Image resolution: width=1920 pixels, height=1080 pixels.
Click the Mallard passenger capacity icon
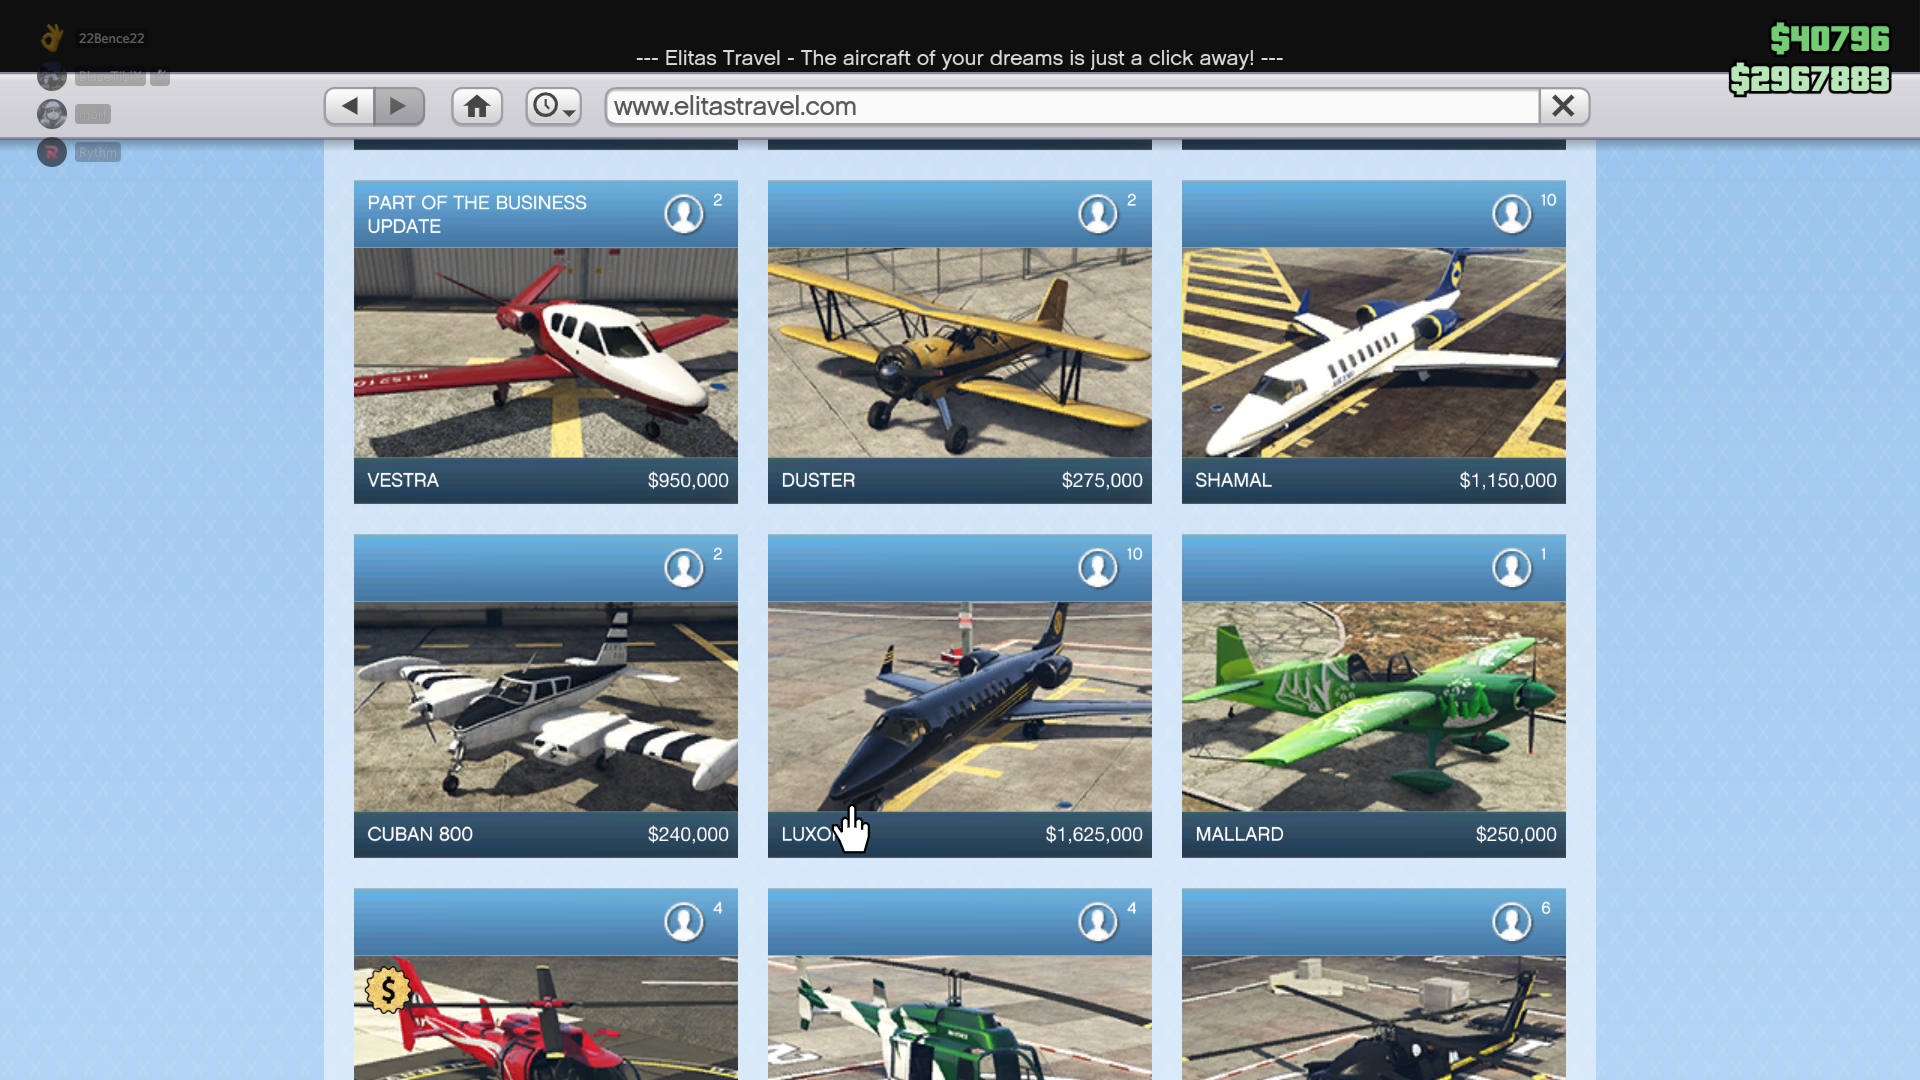[x=1512, y=568]
